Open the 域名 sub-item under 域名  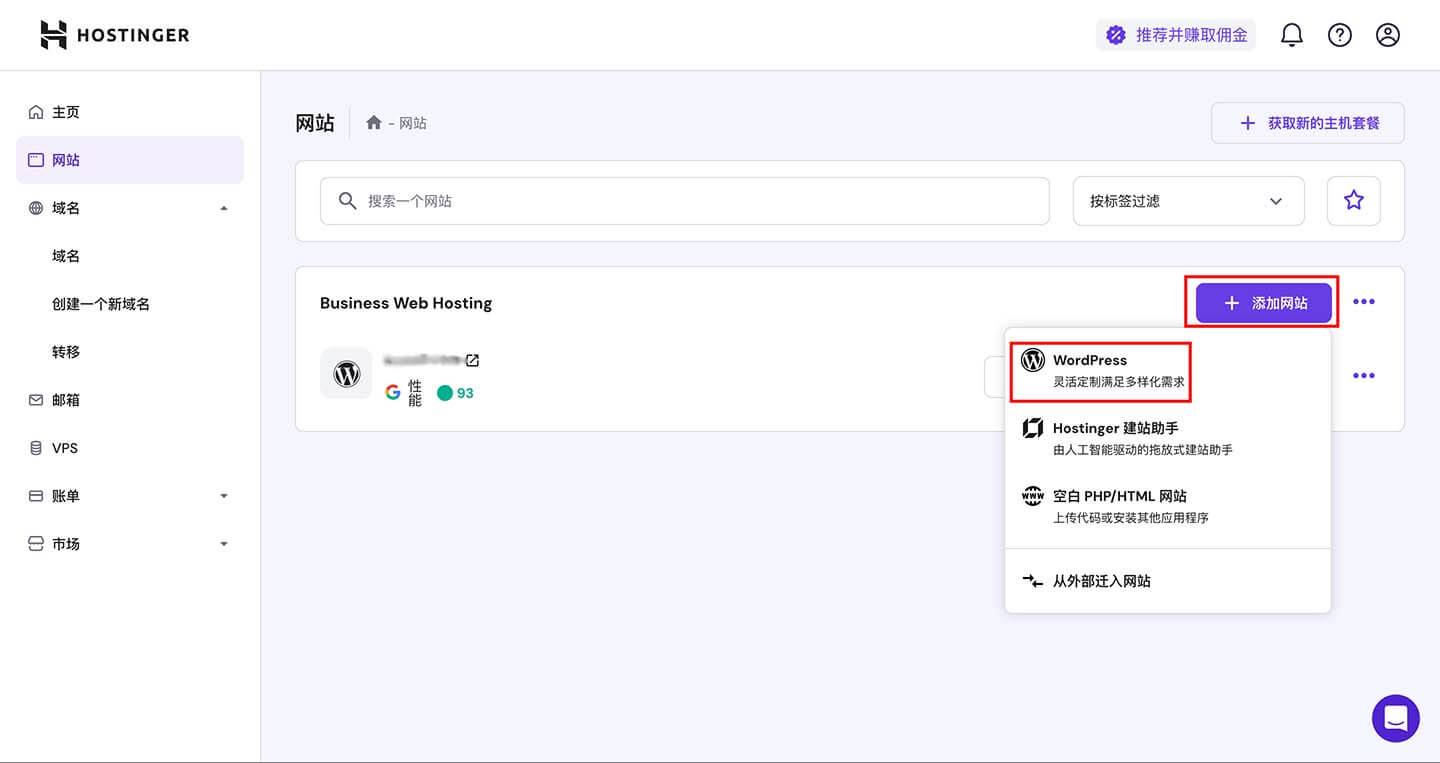pyautogui.click(x=66, y=256)
